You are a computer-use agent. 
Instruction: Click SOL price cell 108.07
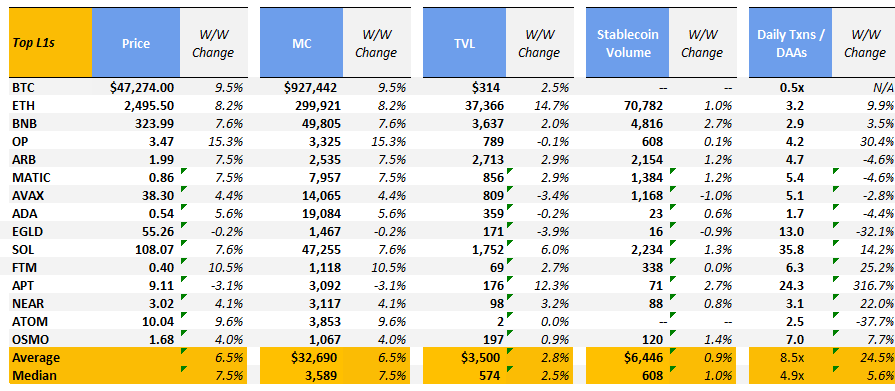coord(155,250)
